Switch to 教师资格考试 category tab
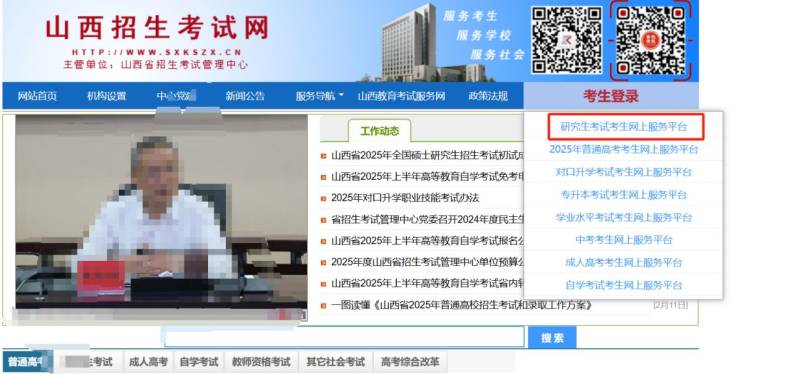 [x=261, y=362]
